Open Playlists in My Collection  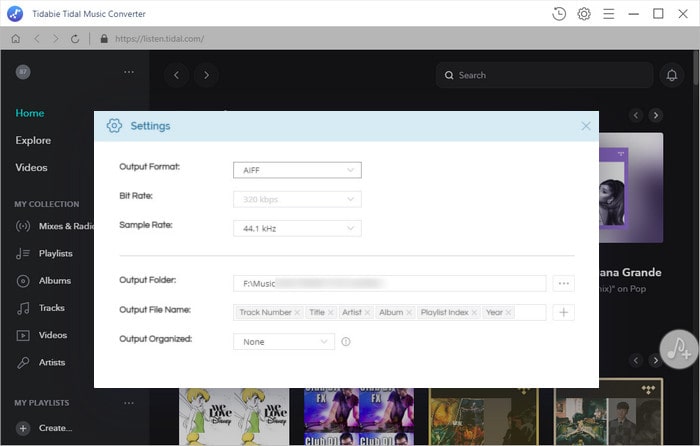coord(44,254)
